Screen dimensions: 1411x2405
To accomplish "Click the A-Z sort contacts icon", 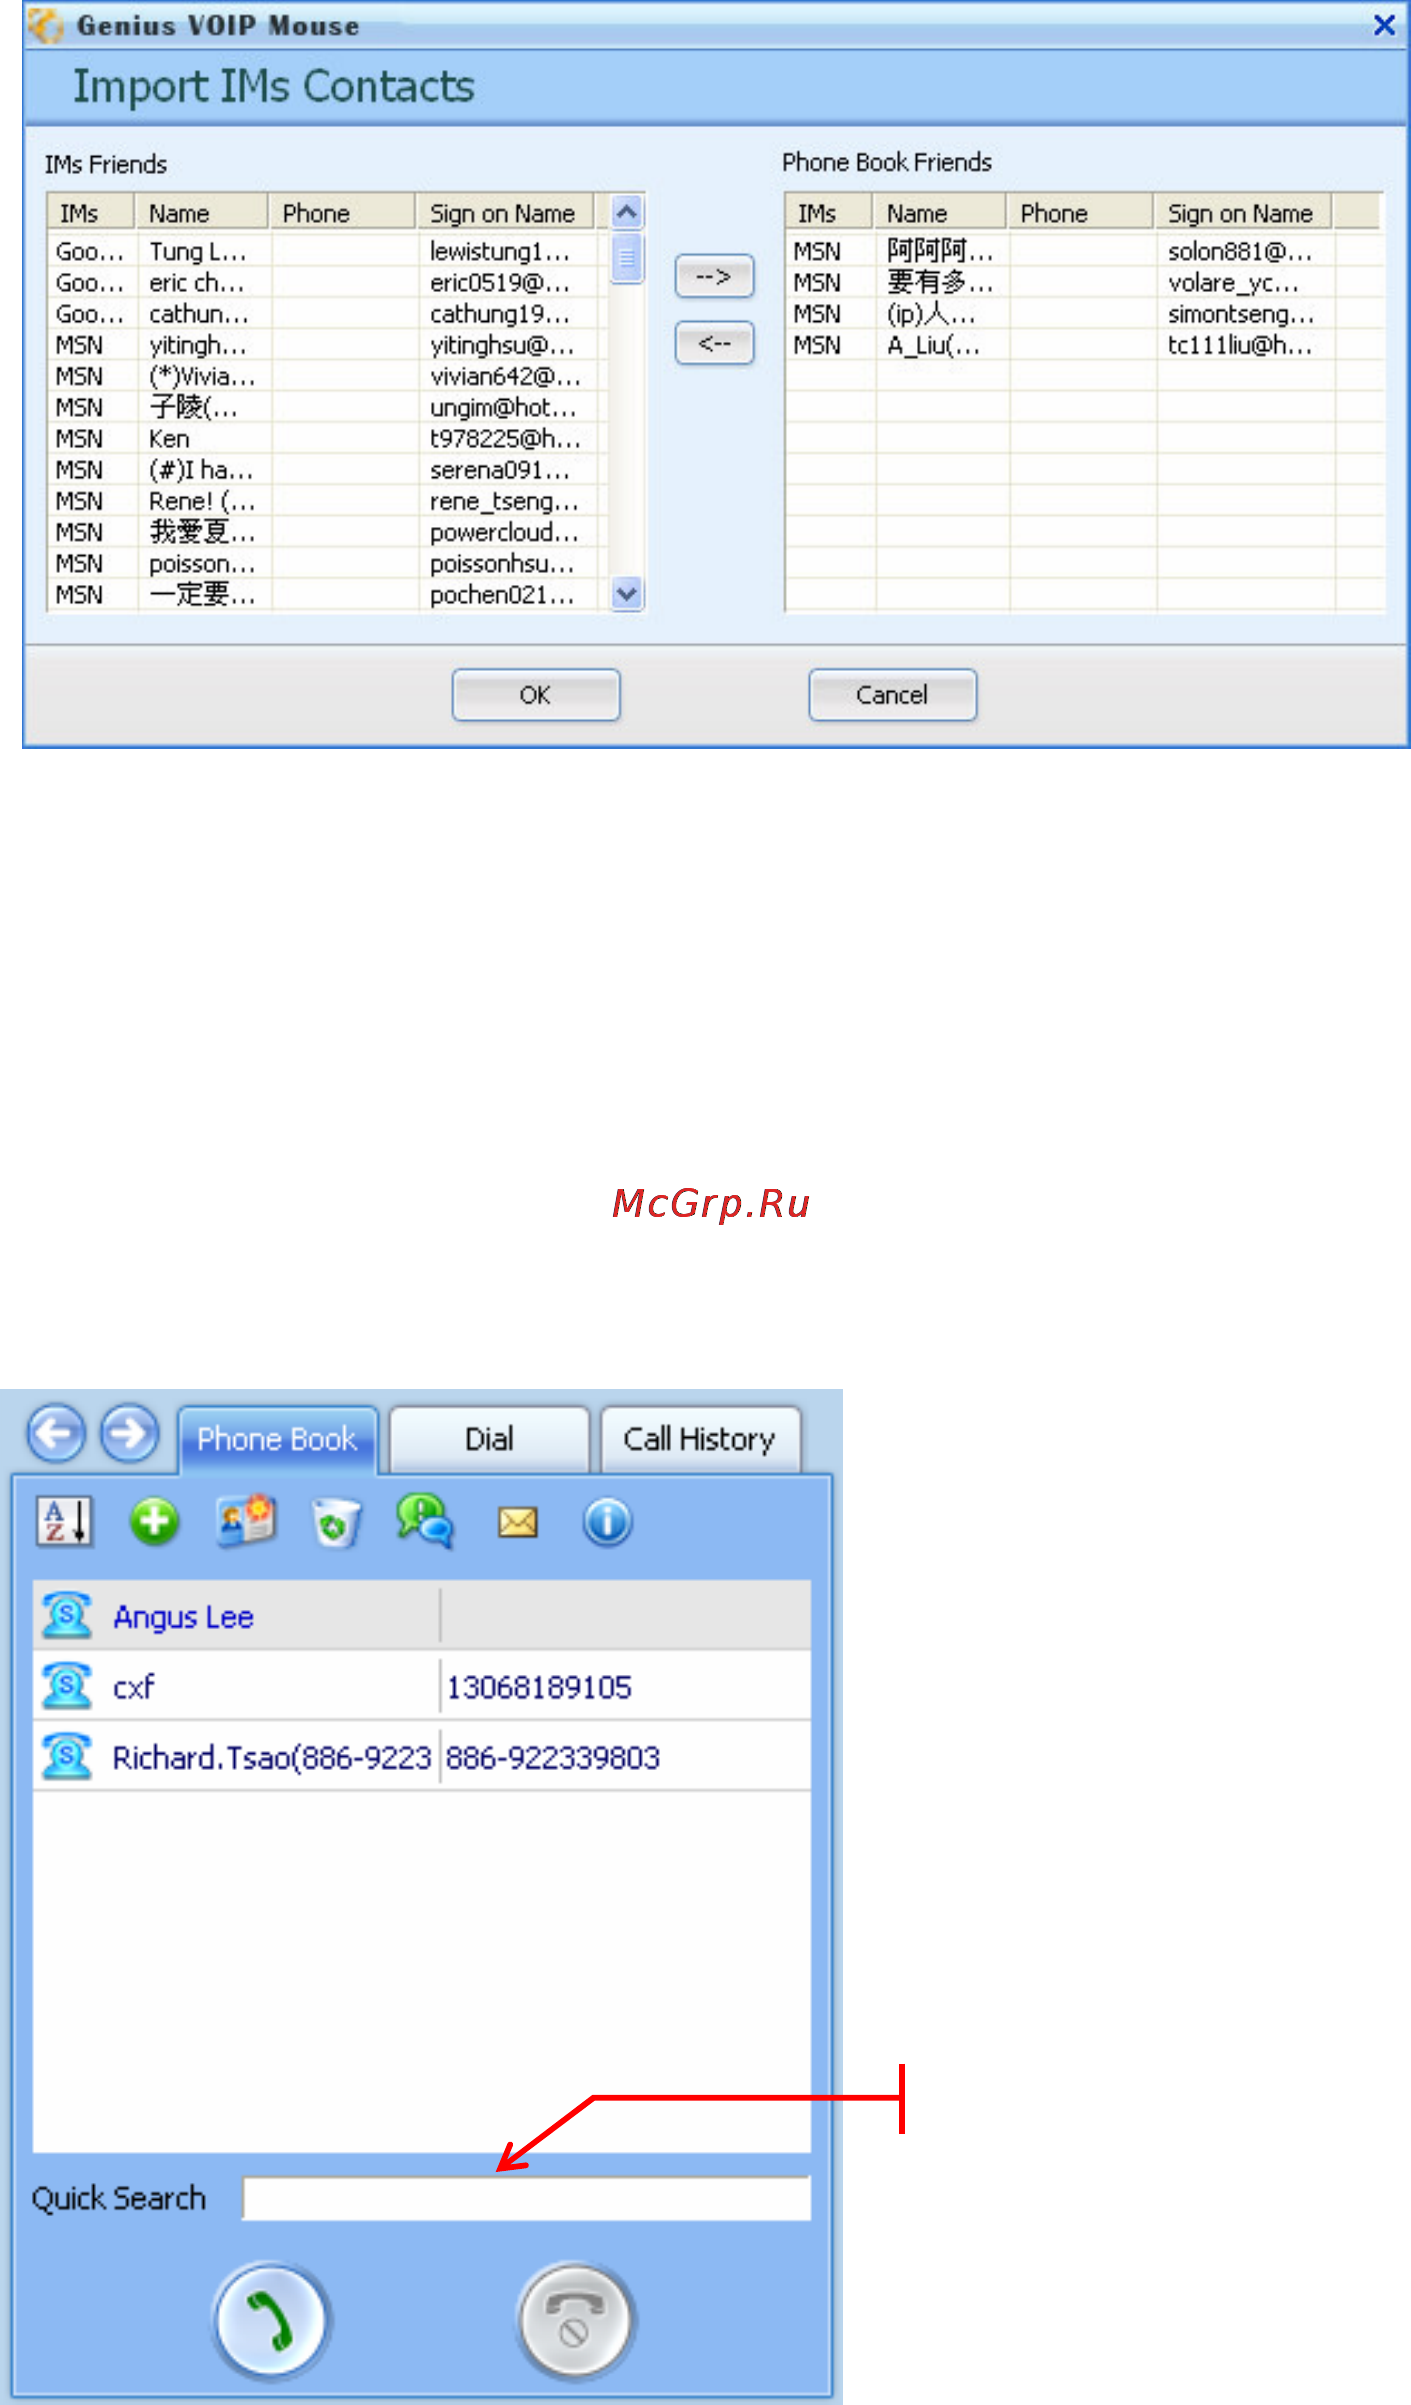I will pos(65,1522).
